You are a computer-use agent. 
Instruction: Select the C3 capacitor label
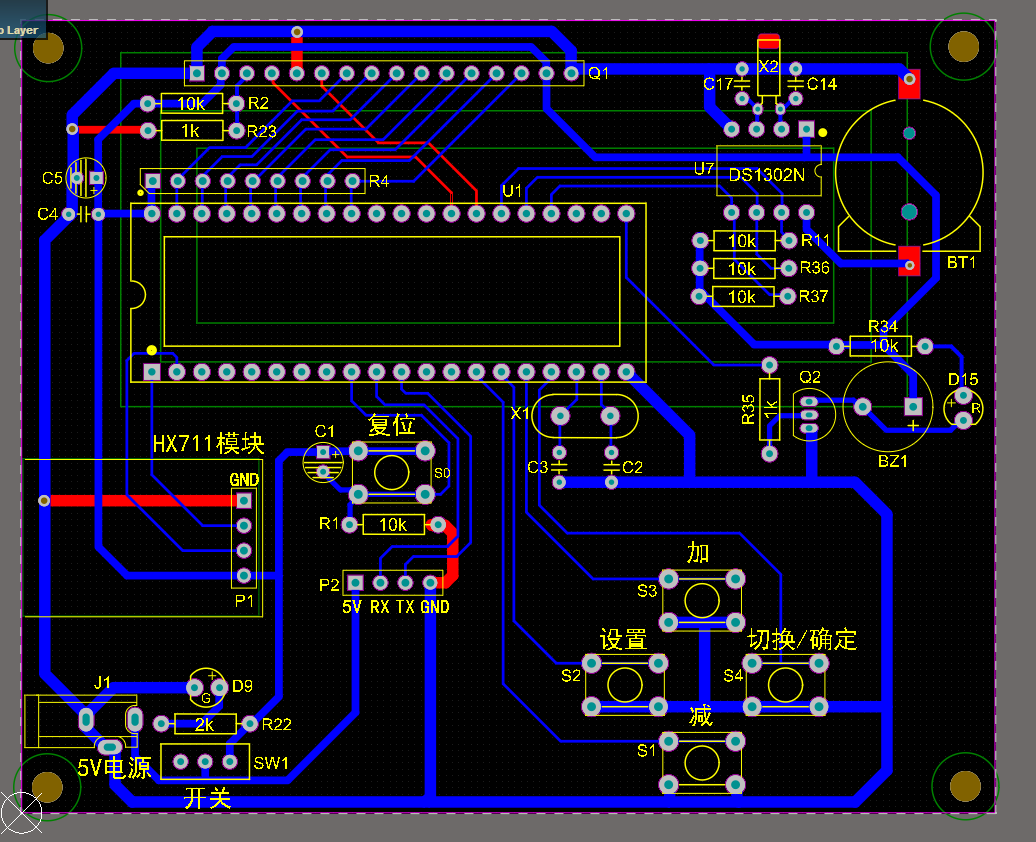click(538, 467)
